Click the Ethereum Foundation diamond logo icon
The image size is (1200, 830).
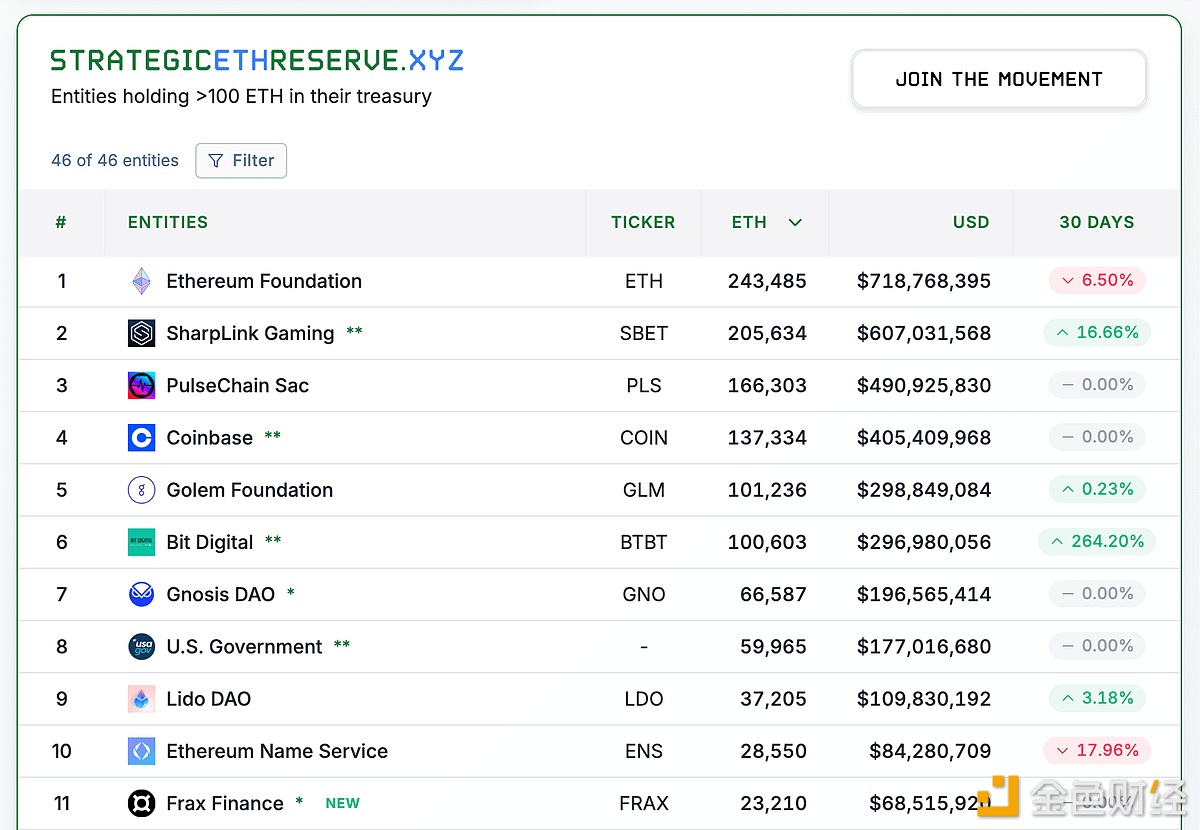(x=141, y=281)
